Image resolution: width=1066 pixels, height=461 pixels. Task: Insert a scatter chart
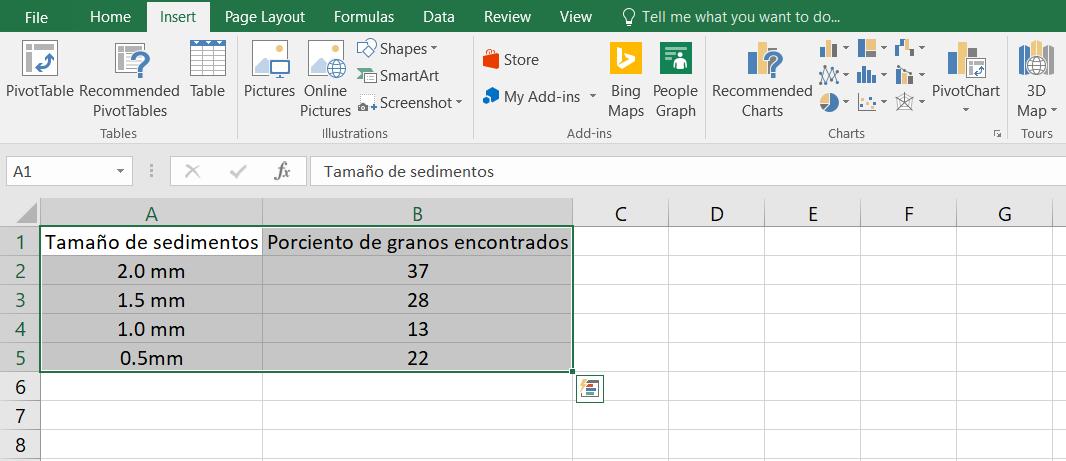click(x=867, y=102)
